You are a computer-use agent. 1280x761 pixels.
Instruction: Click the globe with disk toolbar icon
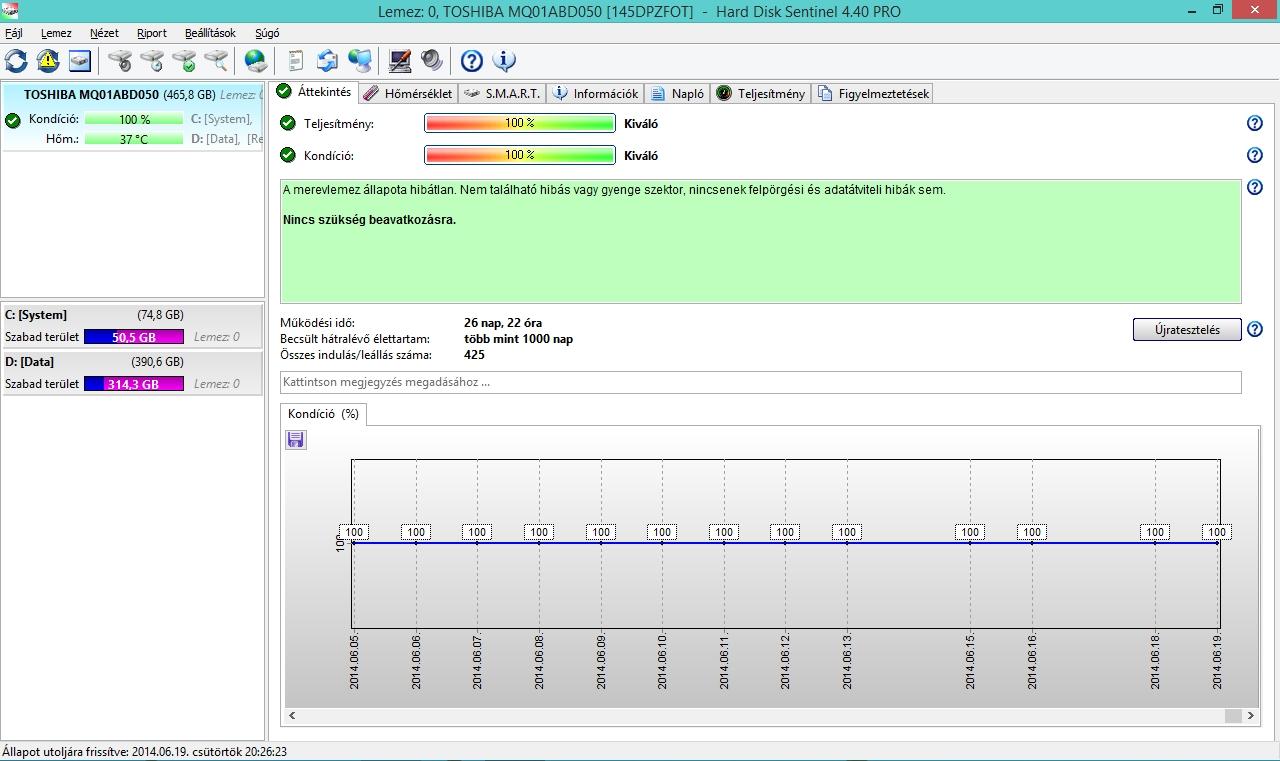click(x=256, y=61)
